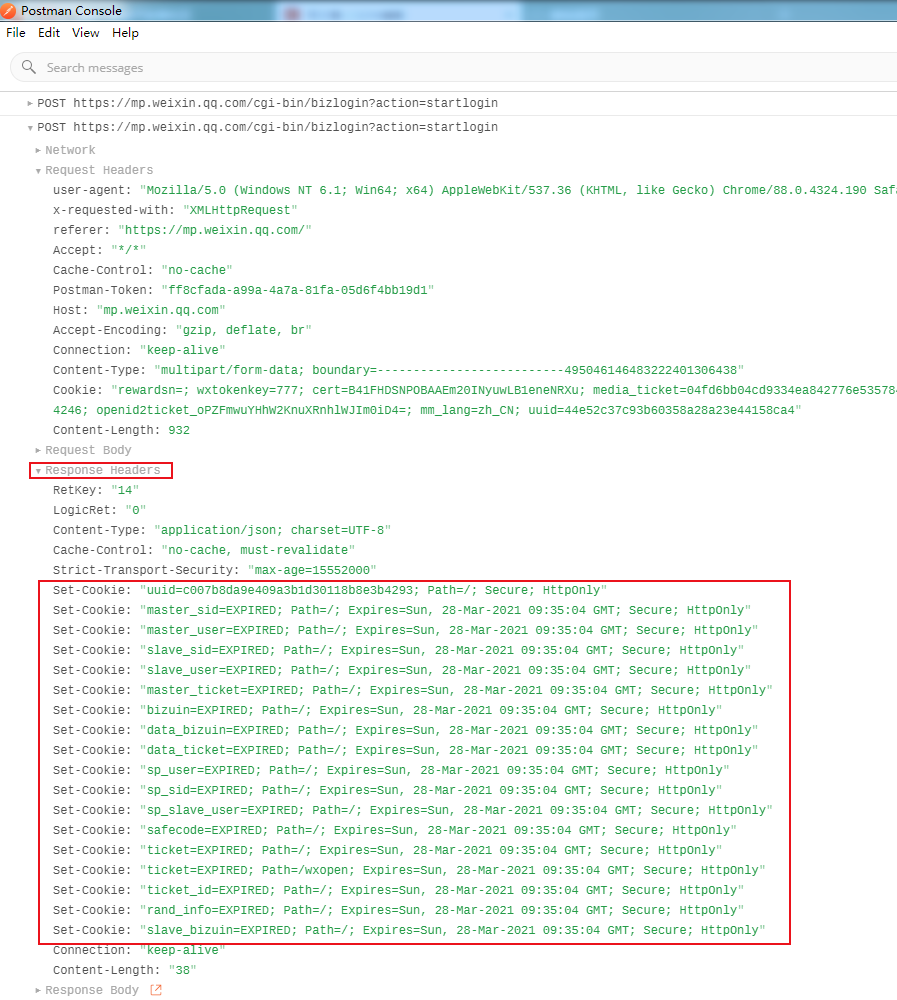The height and width of the screenshot is (1000, 897).
Task: Open Response Body in external viewer icon
Action: pyautogui.click(x=156, y=990)
